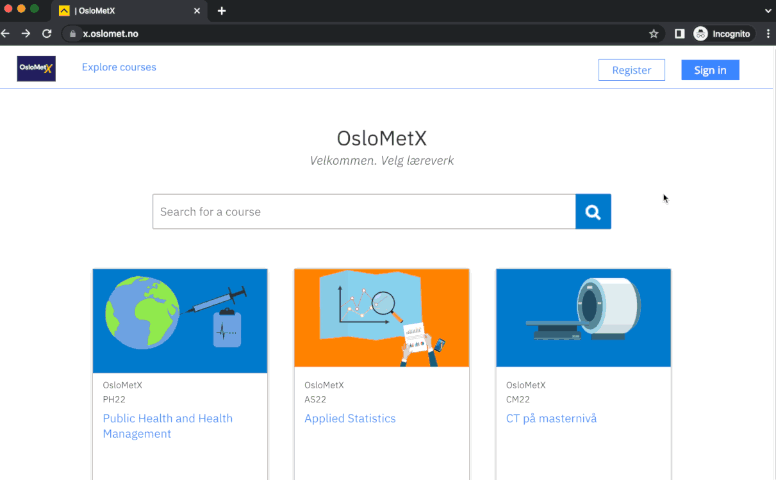Click the lock icon in address bar
The width and height of the screenshot is (776, 480).
[x=73, y=34]
